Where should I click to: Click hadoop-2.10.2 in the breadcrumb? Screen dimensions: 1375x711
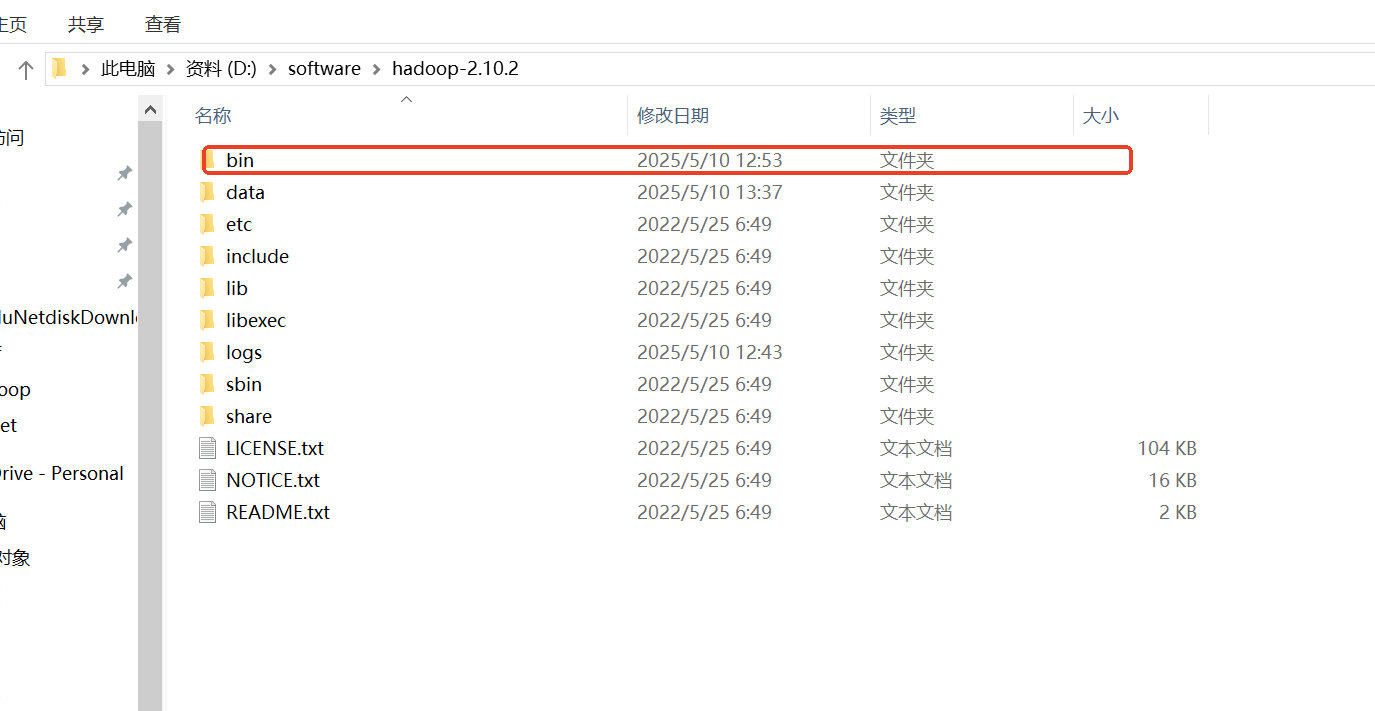click(455, 69)
